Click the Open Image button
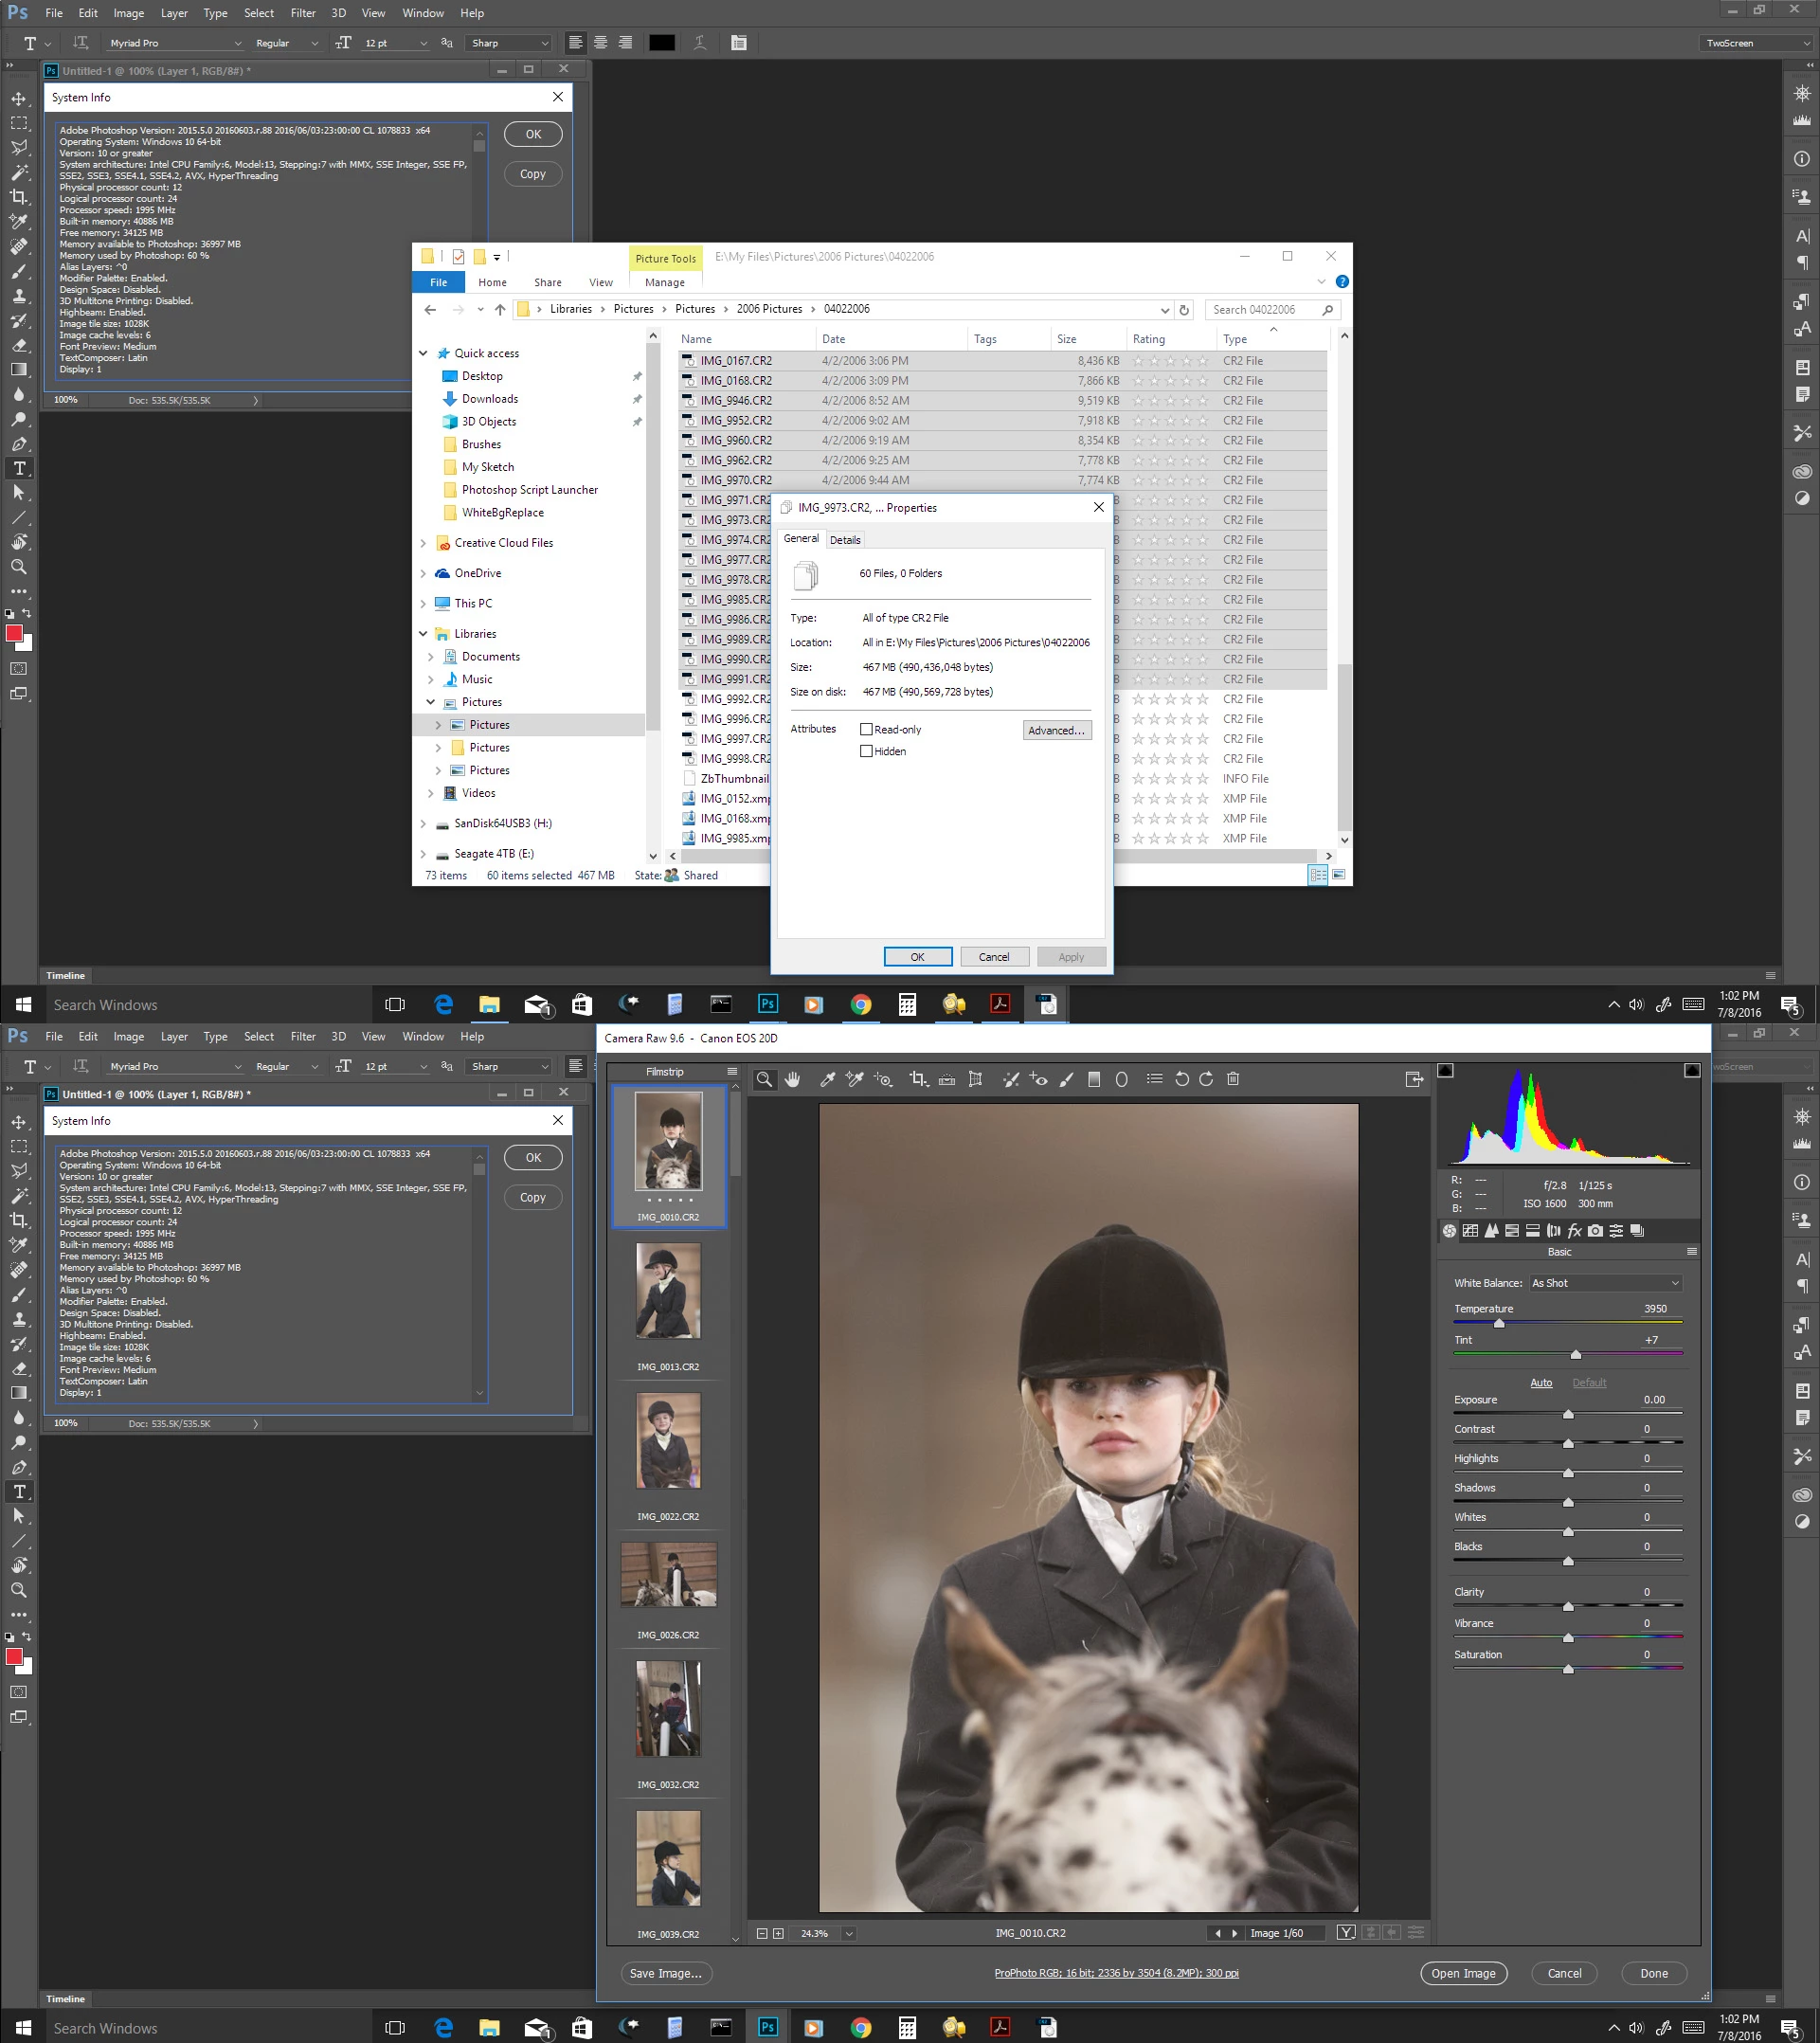The height and width of the screenshot is (2043, 1820). [1463, 1973]
